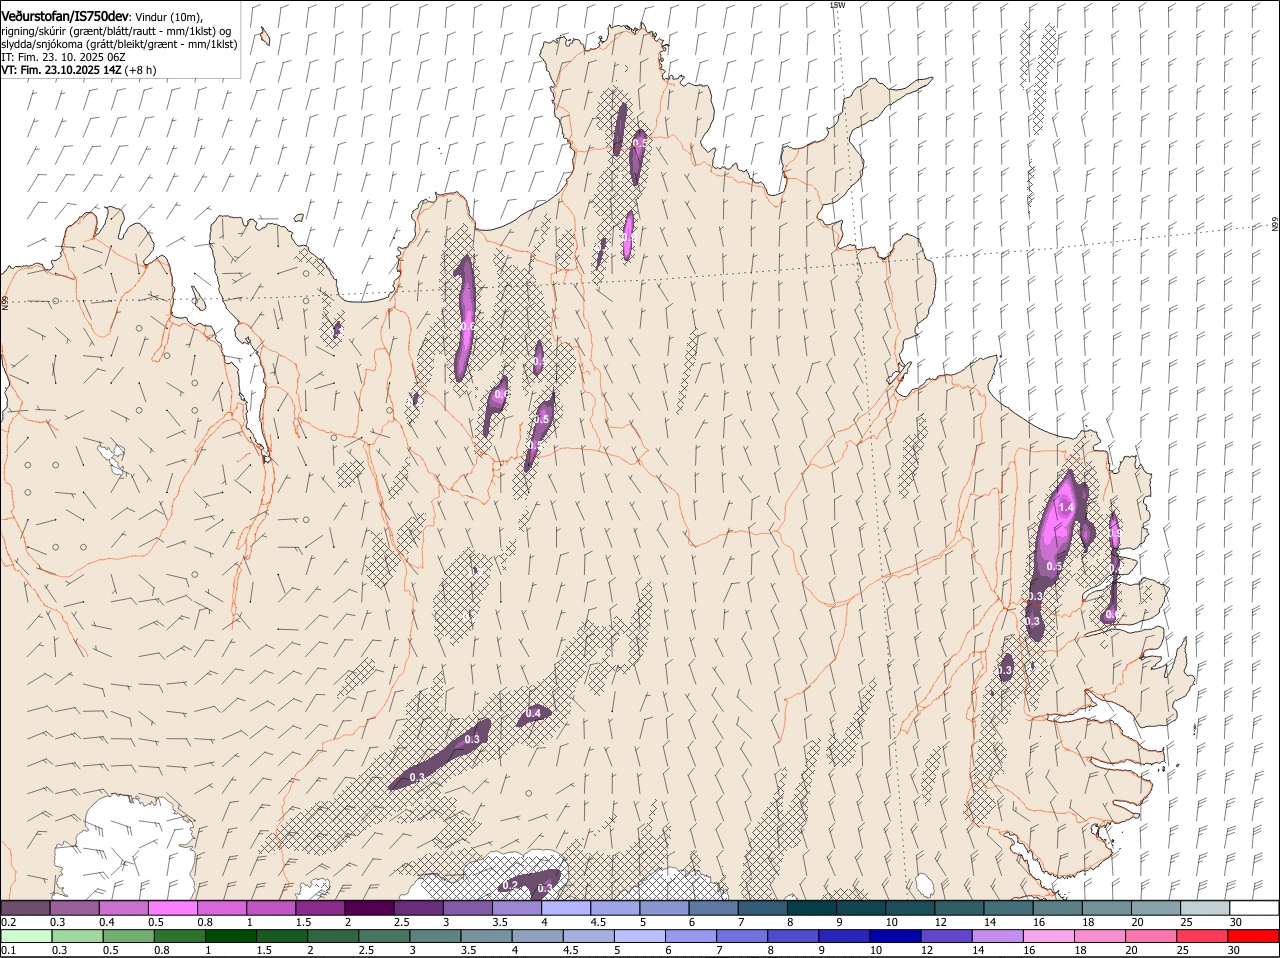Click the bright pink 0.5–0.8 swatch in upper legend
The width and height of the screenshot is (1280, 958).
click(173, 908)
